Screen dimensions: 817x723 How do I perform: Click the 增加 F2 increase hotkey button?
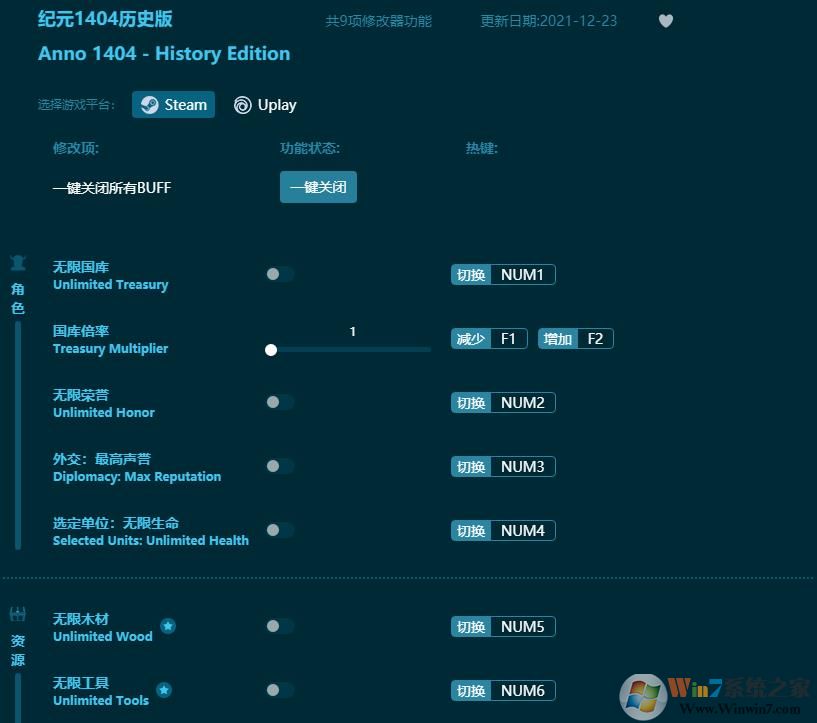(x=575, y=338)
